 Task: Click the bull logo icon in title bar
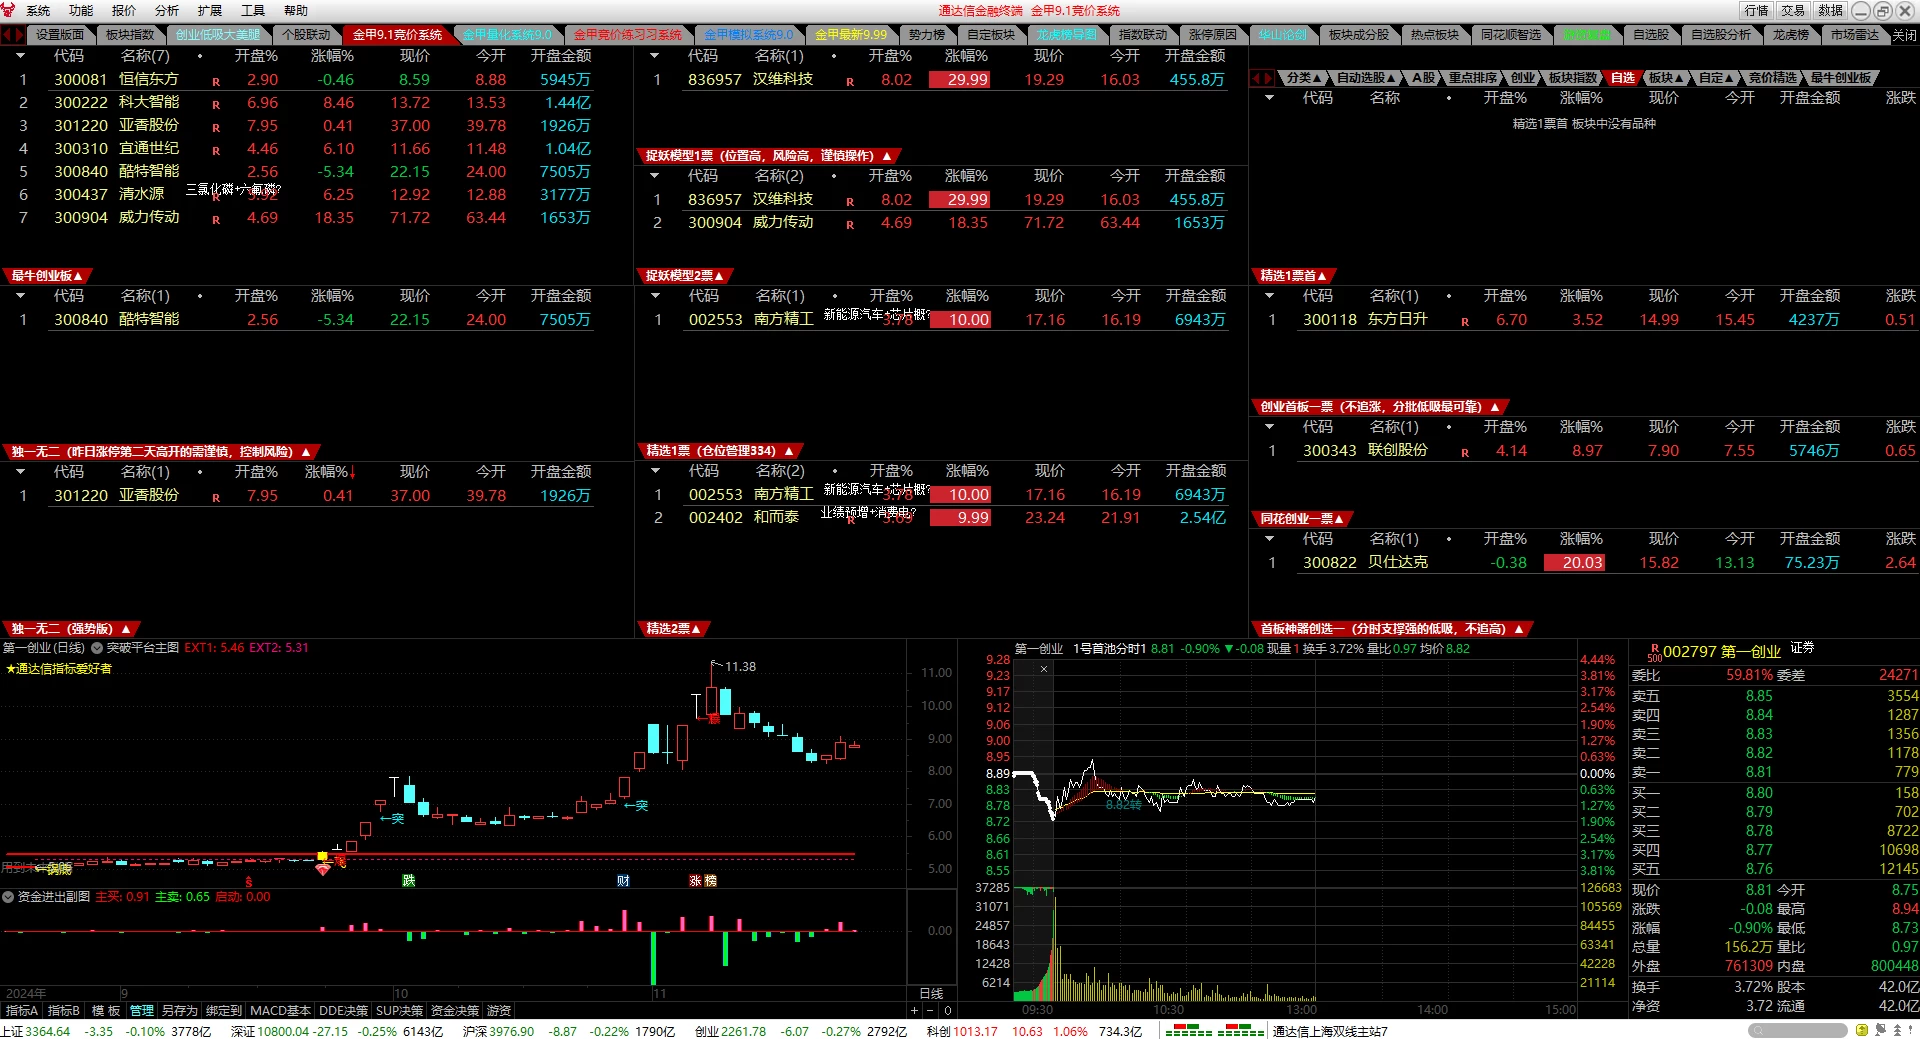pos(9,10)
